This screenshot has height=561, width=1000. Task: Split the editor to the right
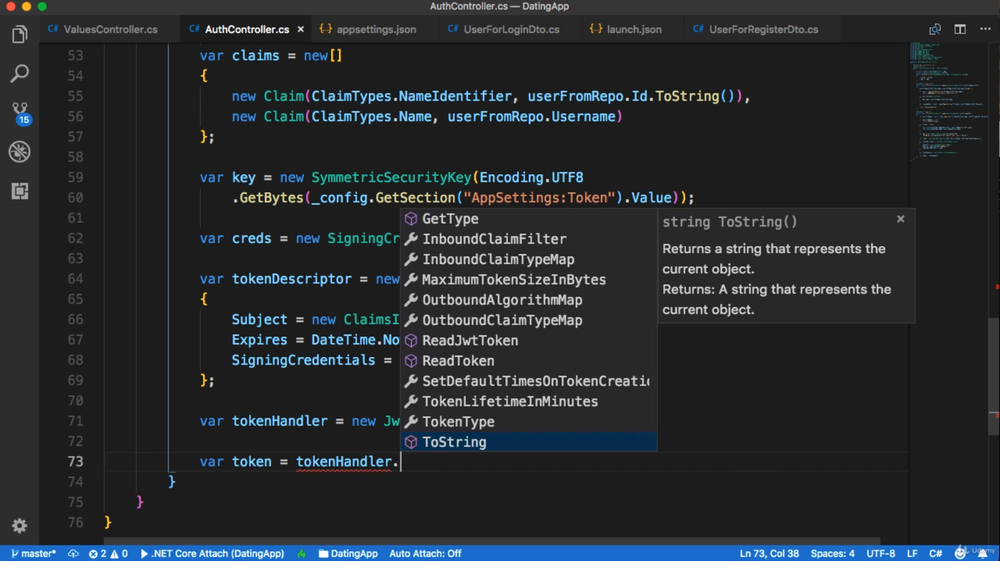pos(960,29)
